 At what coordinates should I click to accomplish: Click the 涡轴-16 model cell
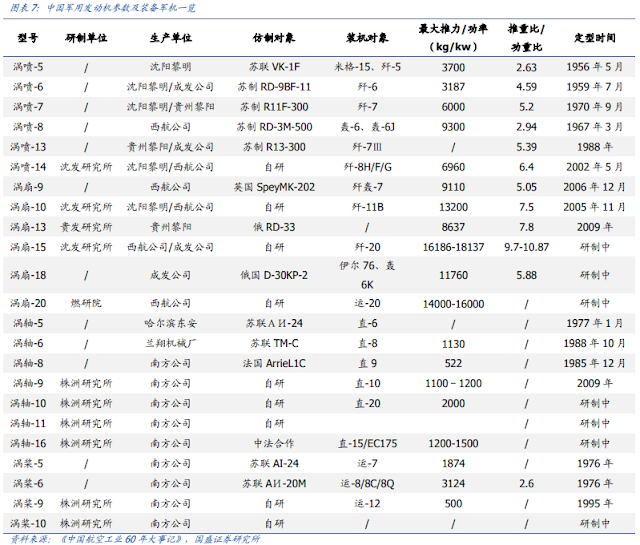point(28,443)
